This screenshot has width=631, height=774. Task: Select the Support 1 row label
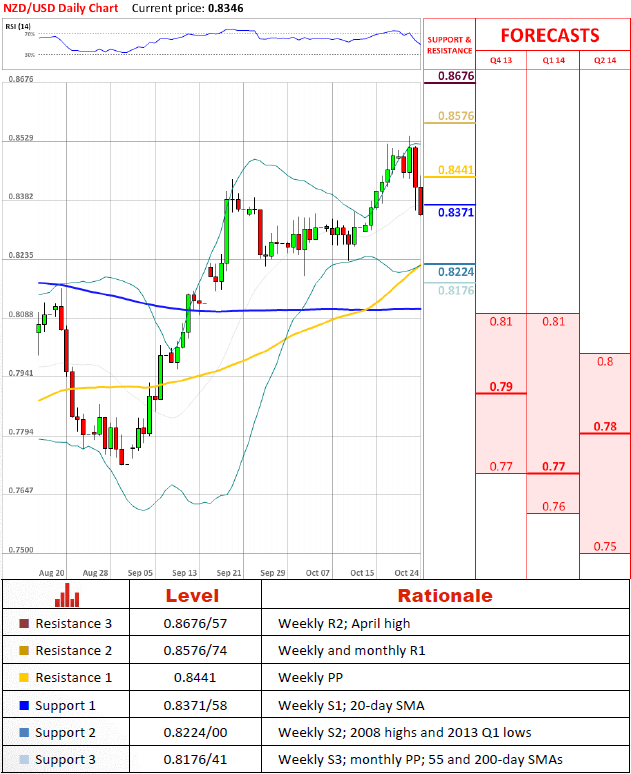(x=65, y=705)
